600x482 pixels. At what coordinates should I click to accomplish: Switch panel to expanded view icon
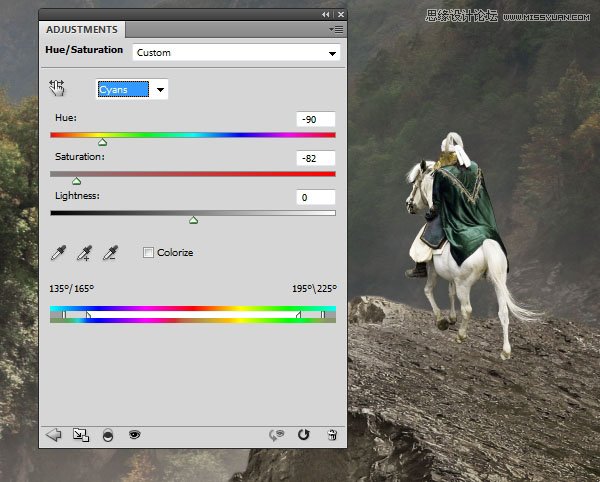(x=81, y=435)
